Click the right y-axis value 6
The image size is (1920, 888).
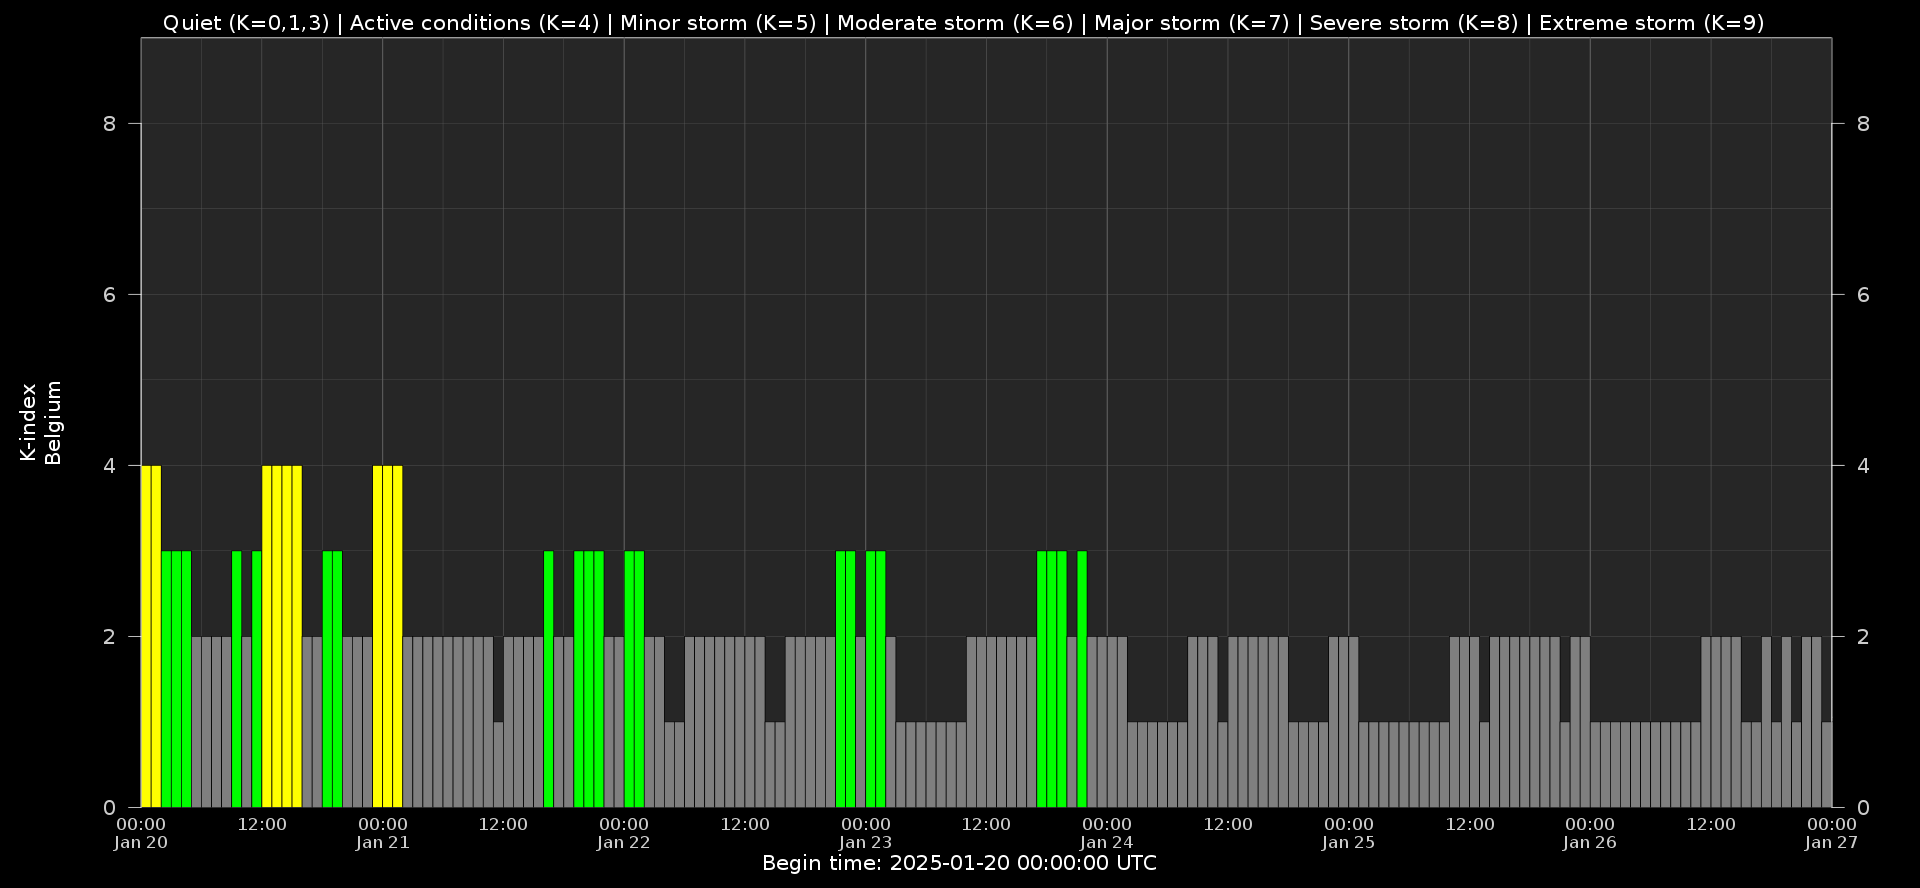click(1863, 295)
